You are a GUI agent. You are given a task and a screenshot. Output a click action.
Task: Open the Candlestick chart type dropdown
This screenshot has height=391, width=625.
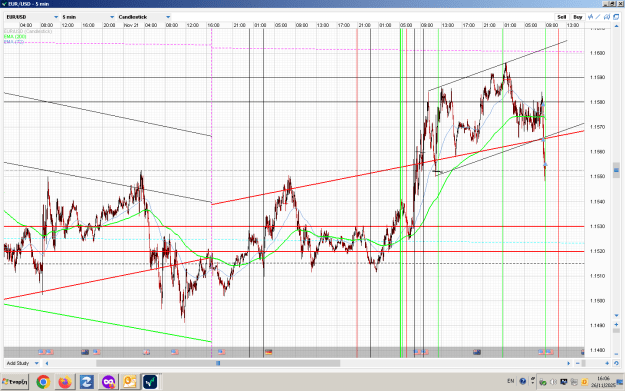pos(143,17)
